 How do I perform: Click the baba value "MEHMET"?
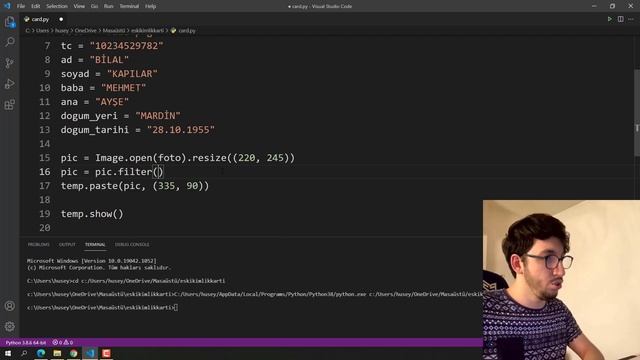click(x=123, y=88)
